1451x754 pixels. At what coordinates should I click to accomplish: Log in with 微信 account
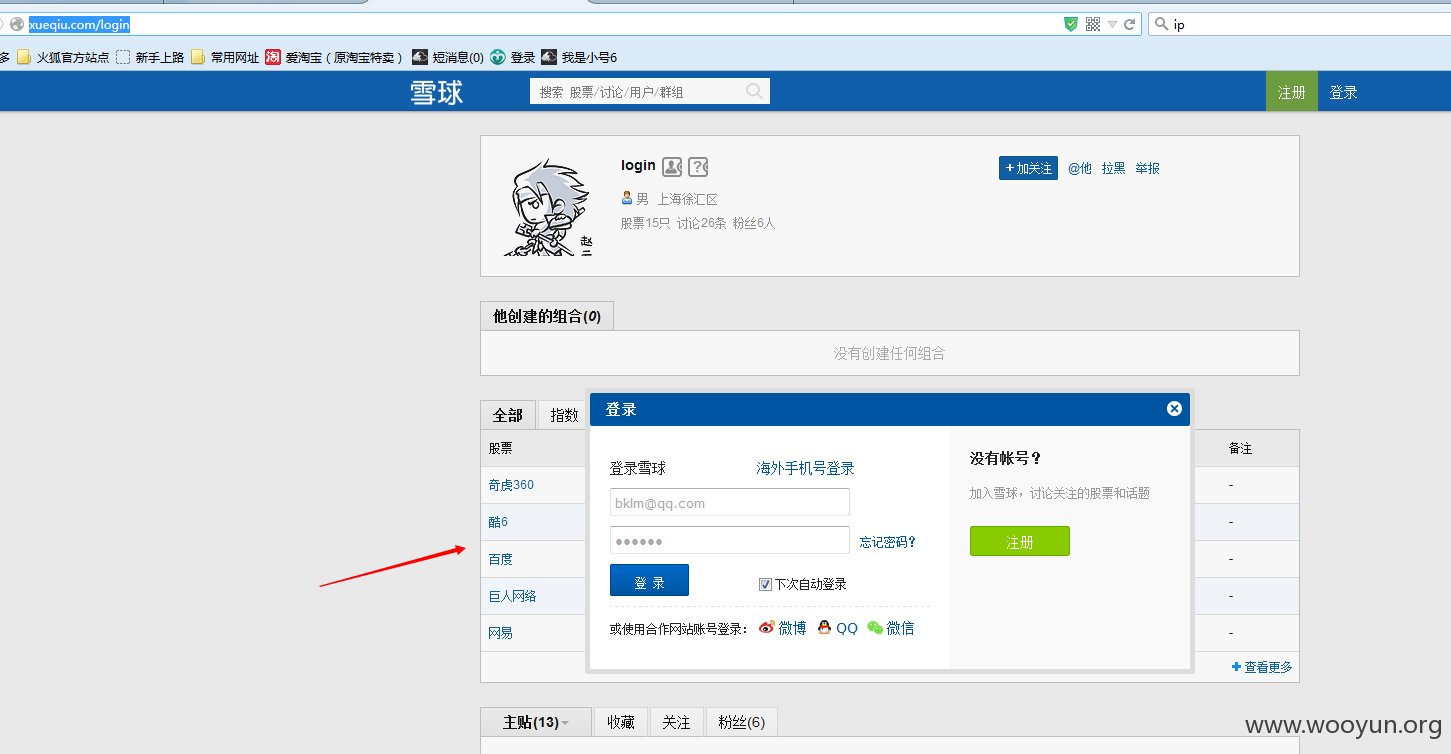(890, 628)
